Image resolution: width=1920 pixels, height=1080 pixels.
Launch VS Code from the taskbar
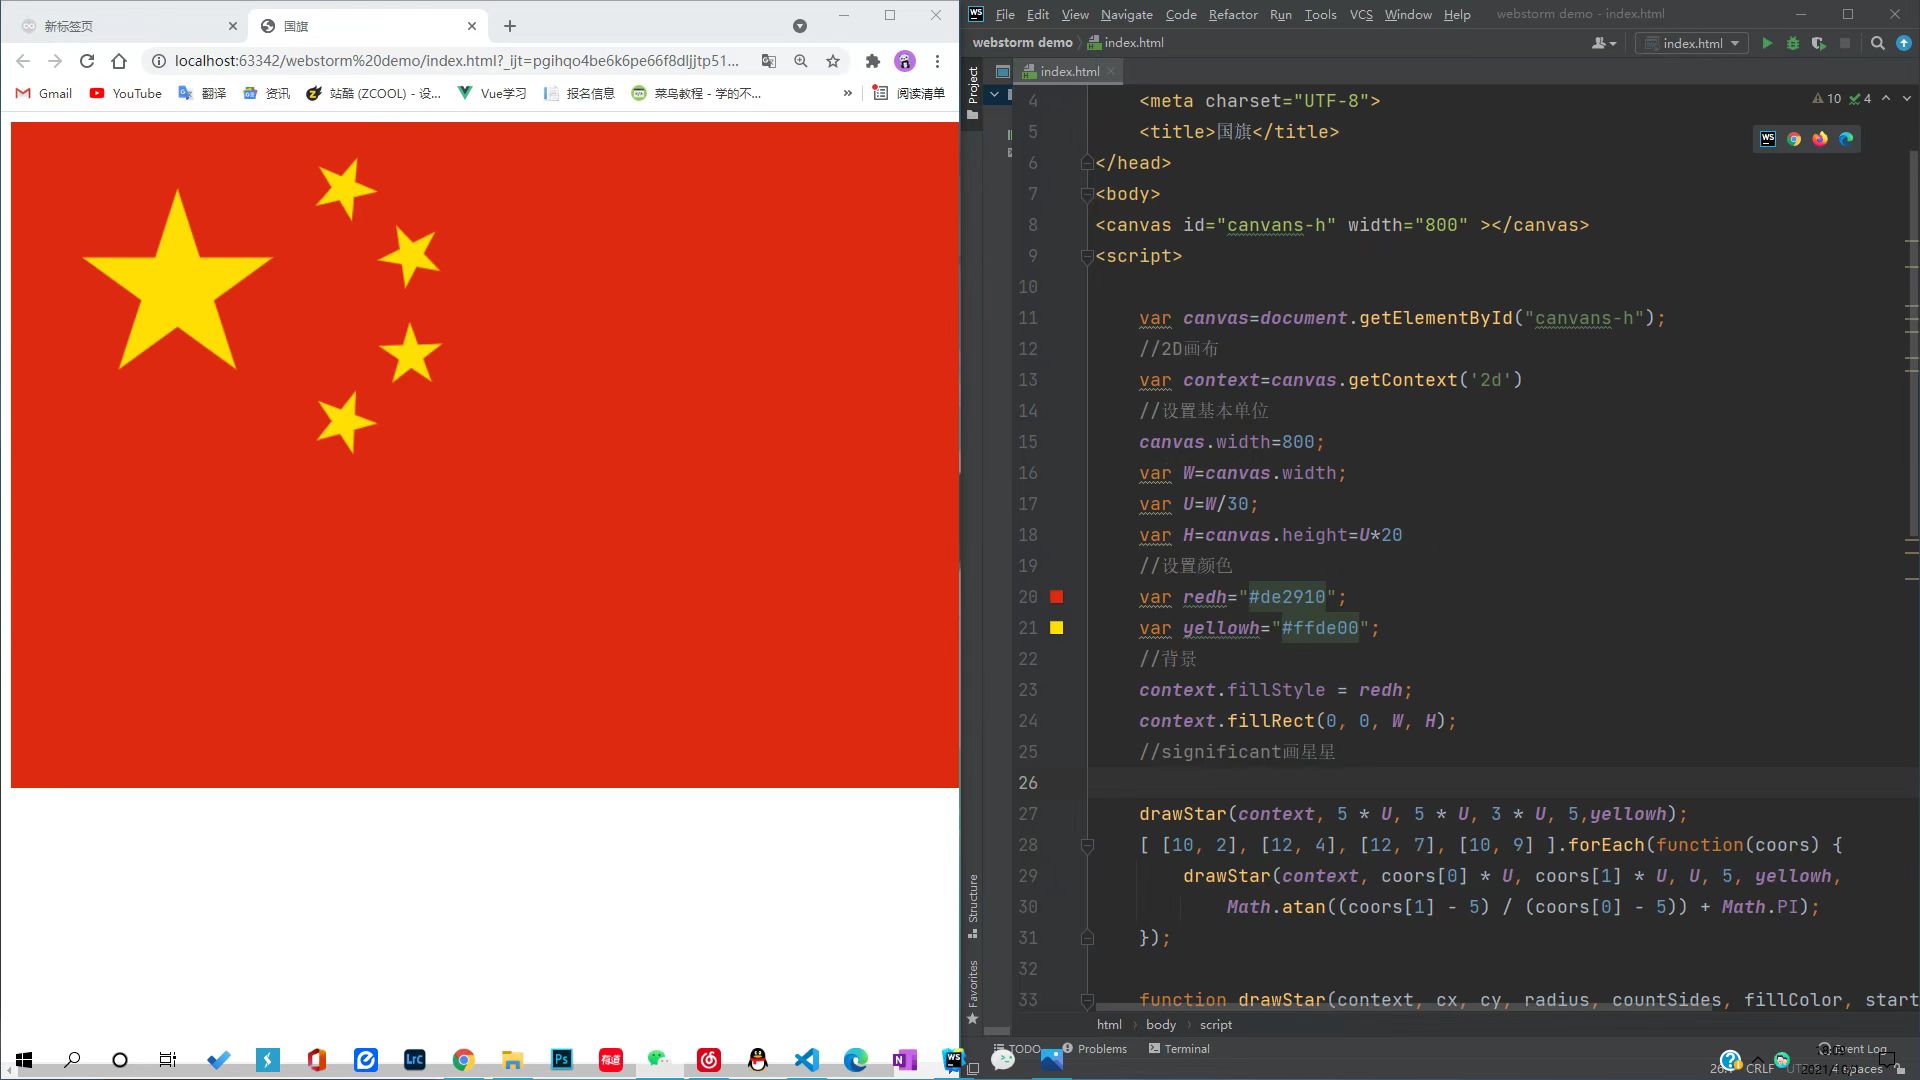tap(807, 1059)
